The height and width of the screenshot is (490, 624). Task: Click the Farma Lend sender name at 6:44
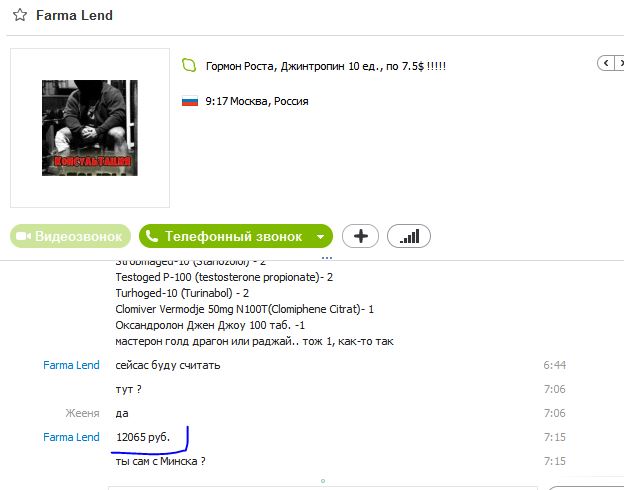(x=71, y=365)
